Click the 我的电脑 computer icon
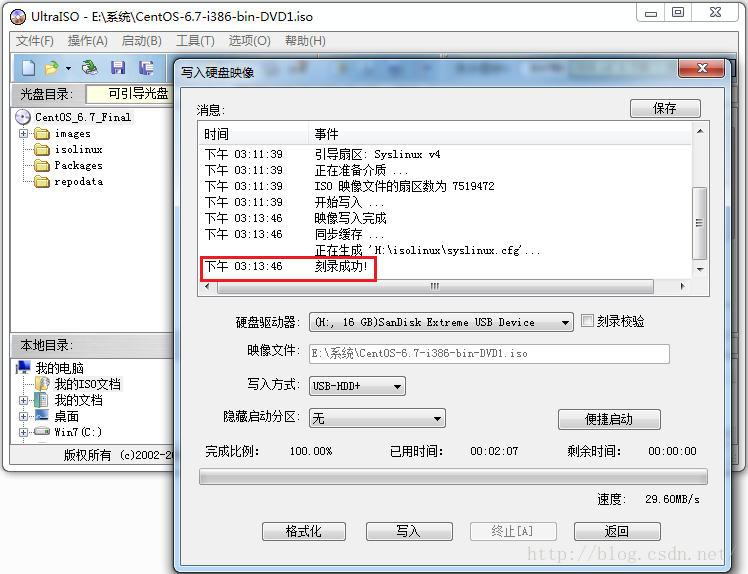 (x=23, y=367)
